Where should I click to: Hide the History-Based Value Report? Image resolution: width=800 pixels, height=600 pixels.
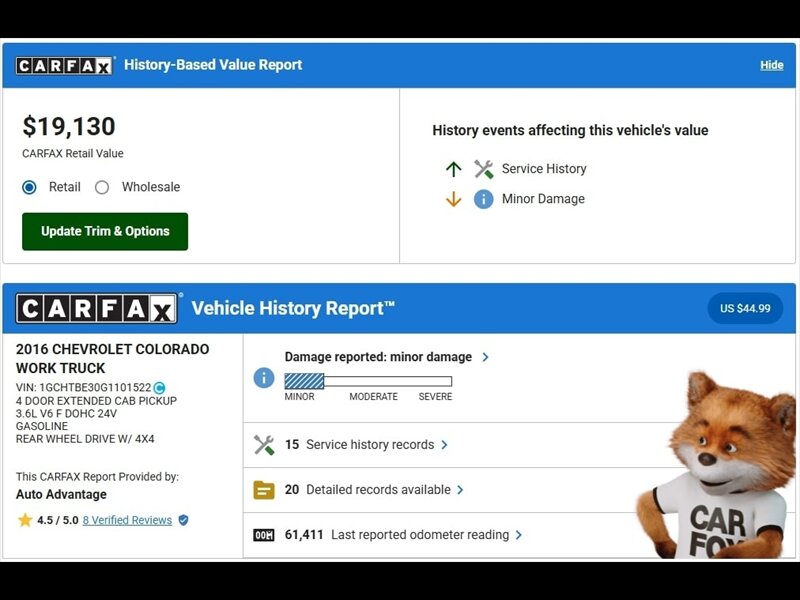[x=771, y=65]
